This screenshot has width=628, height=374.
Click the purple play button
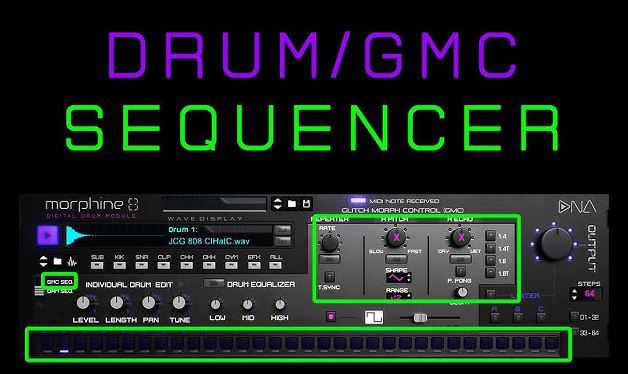click(48, 235)
